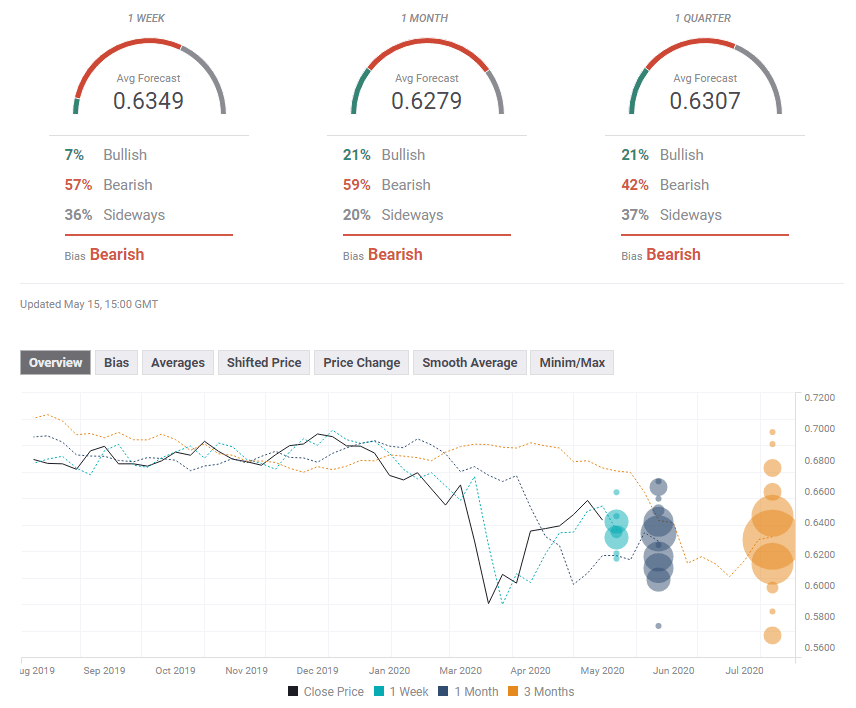This screenshot has height=708, width=856.
Task: Open the Averages tab
Action: pyautogui.click(x=178, y=363)
